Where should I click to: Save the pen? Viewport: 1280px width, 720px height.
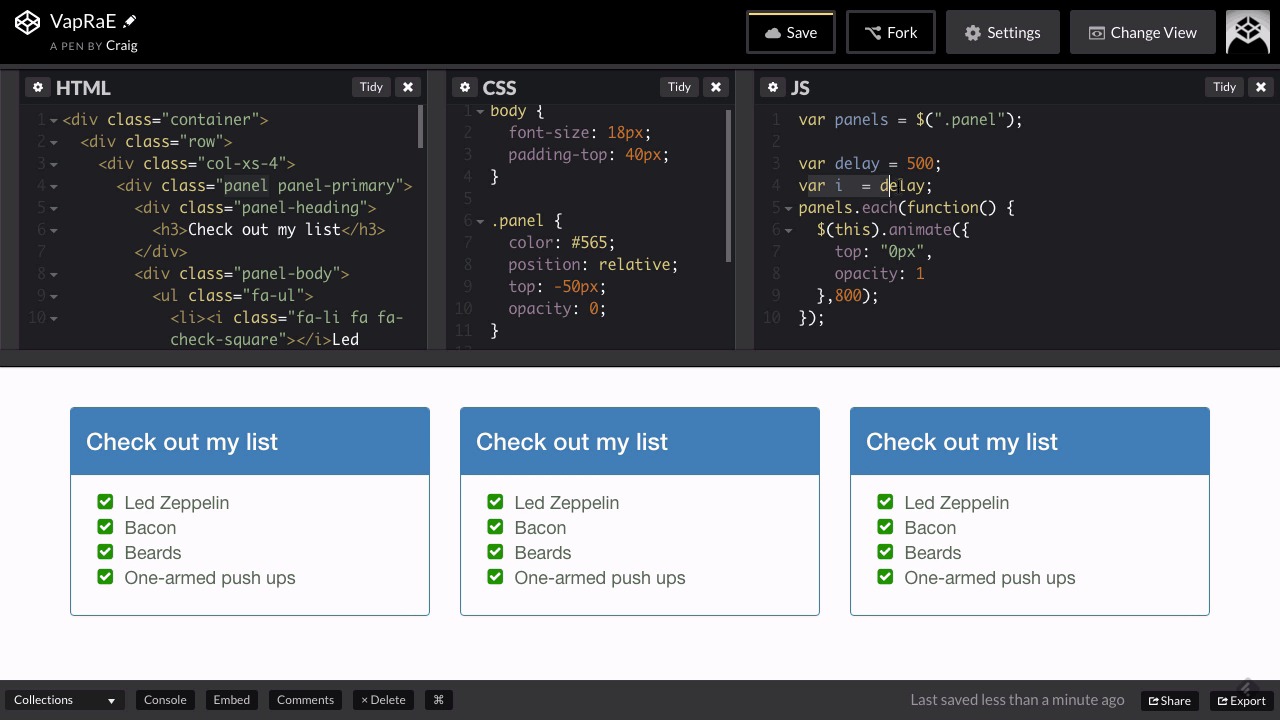790,32
